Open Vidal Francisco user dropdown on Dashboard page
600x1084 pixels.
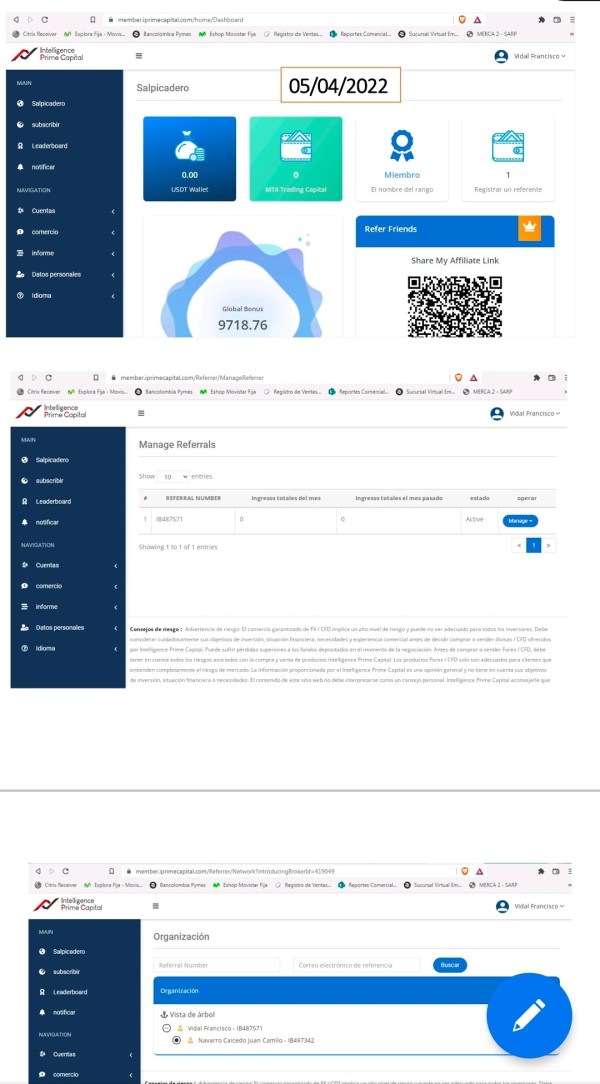[530, 56]
